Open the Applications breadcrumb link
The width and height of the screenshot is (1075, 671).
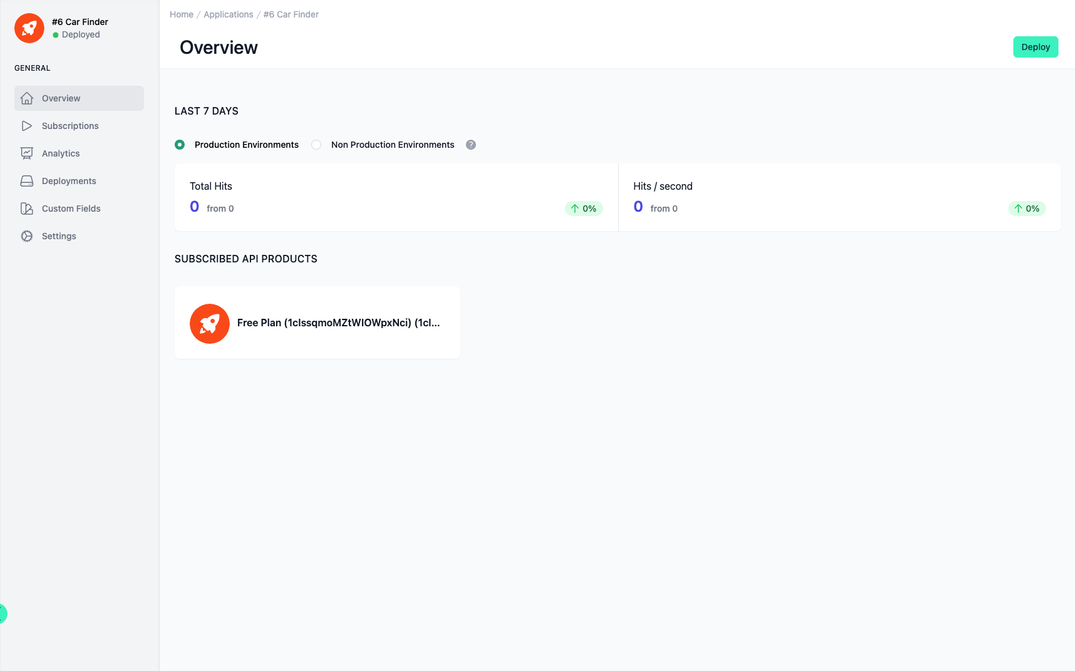pos(228,14)
